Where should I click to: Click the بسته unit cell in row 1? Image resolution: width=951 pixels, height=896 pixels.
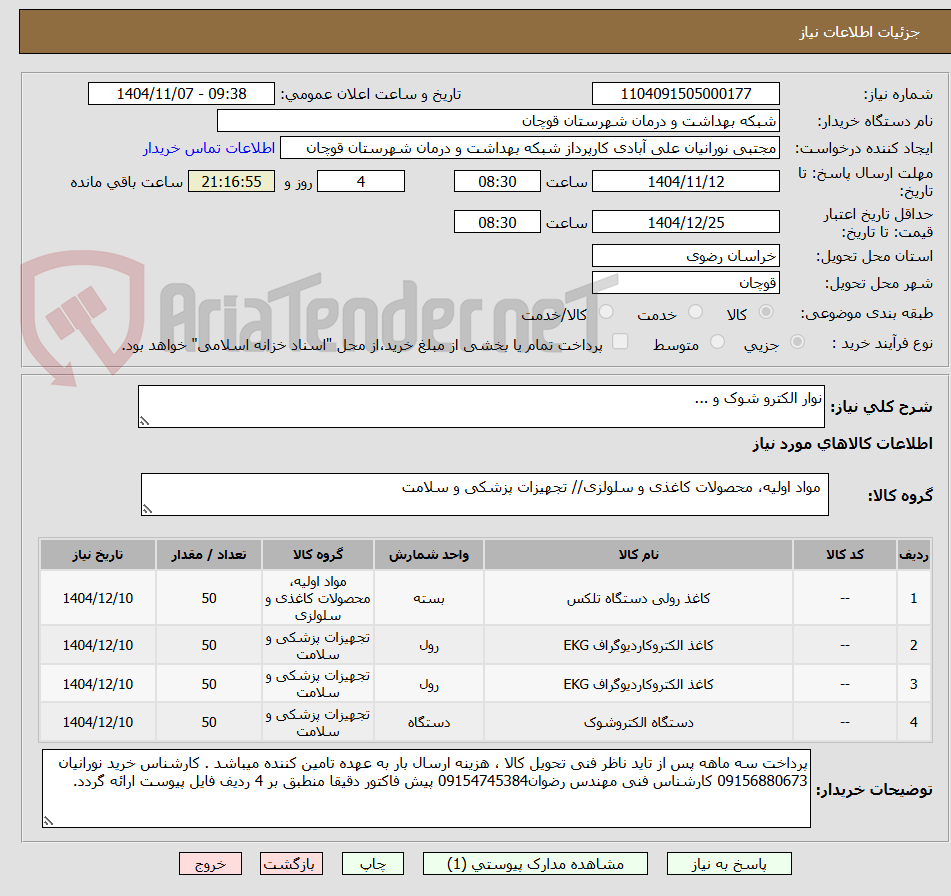(429, 598)
